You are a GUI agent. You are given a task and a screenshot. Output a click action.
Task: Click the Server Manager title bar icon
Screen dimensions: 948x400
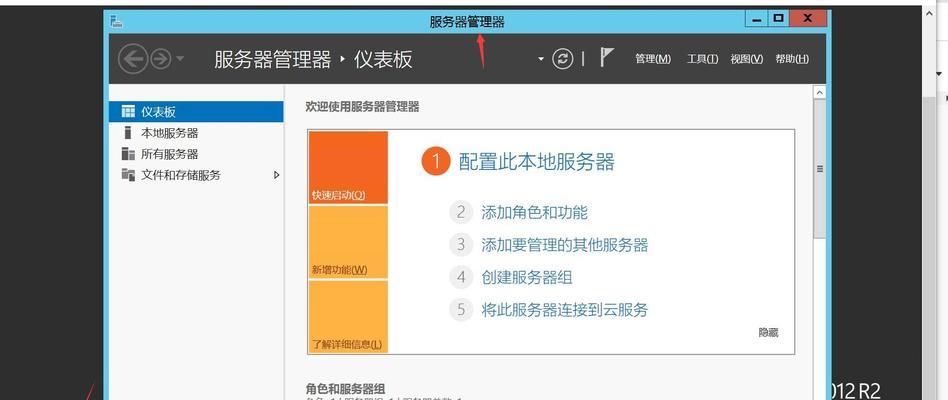point(117,22)
